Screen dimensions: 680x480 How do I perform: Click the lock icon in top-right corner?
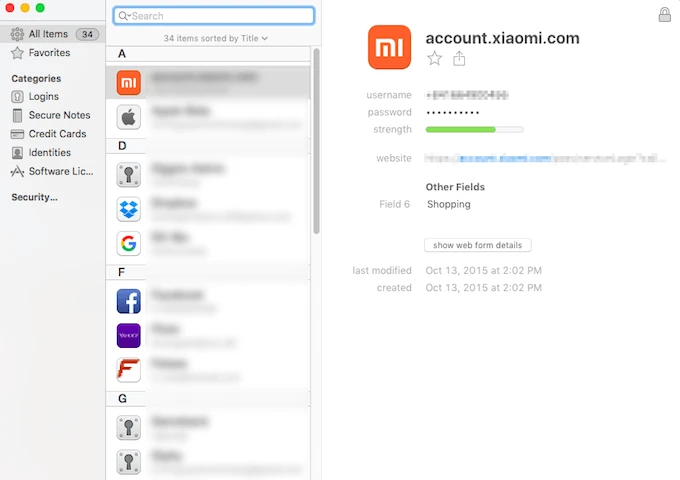pyautogui.click(x=665, y=15)
